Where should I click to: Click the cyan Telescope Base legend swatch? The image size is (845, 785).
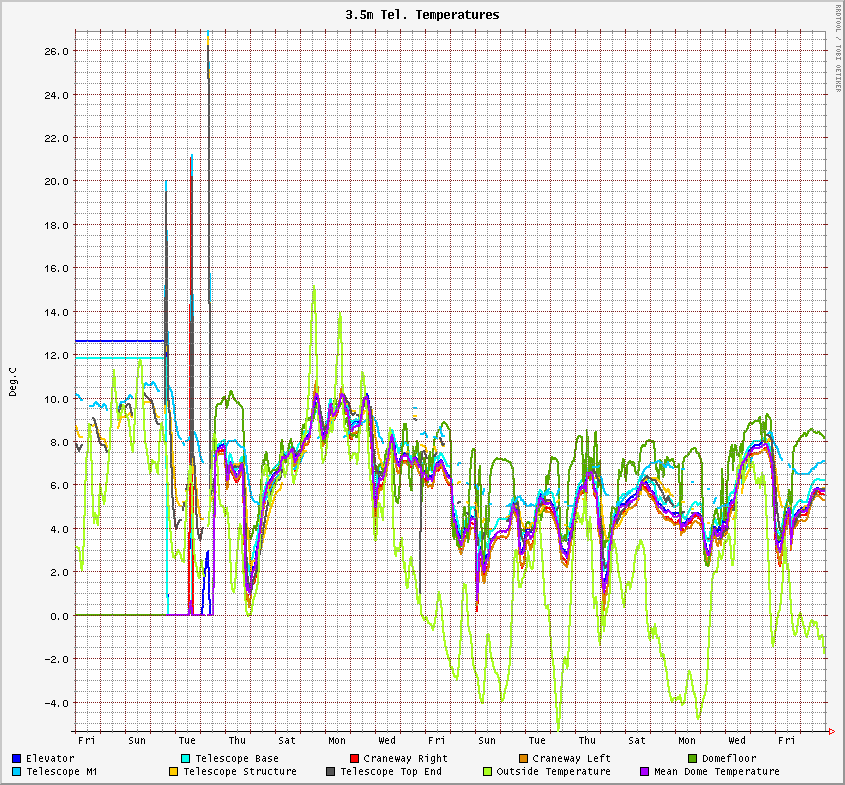pyautogui.click(x=185, y=758)
